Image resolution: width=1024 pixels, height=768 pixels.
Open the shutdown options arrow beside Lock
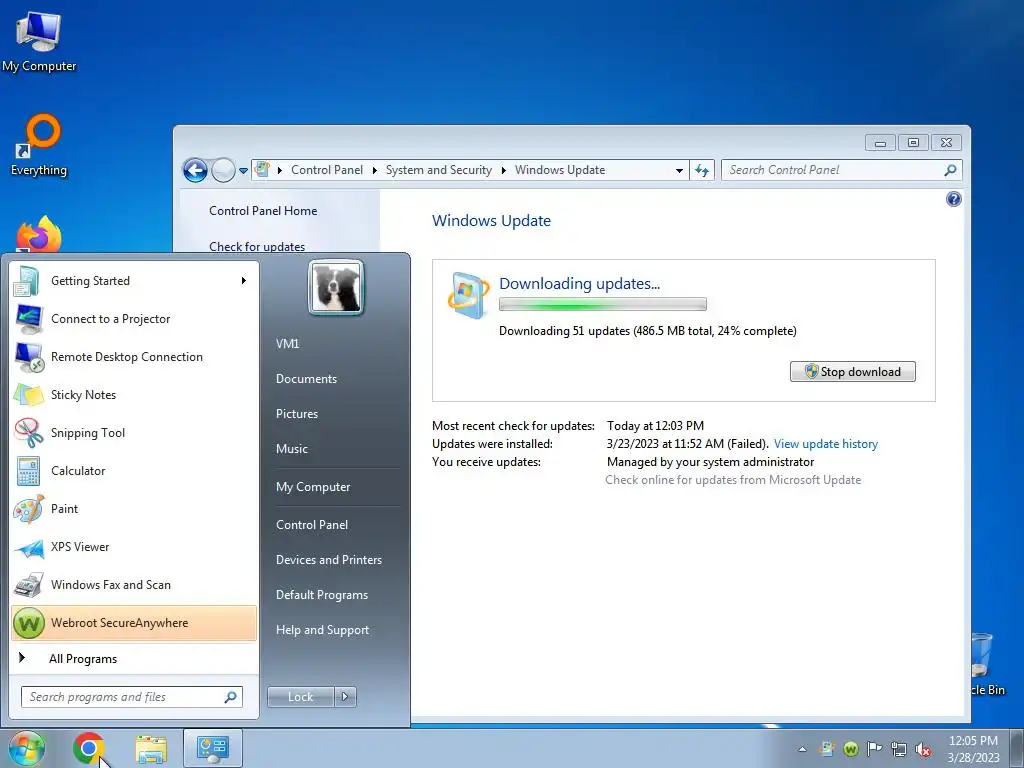[345, 697]
